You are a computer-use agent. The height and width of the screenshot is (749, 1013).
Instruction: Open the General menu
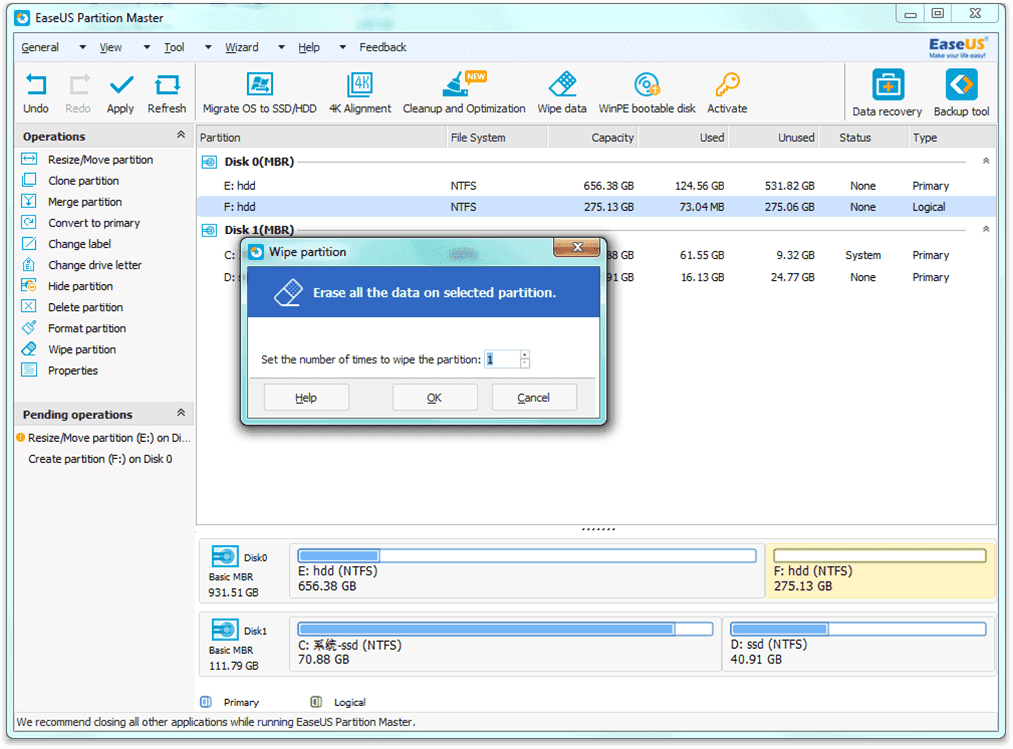coord(40,47)
